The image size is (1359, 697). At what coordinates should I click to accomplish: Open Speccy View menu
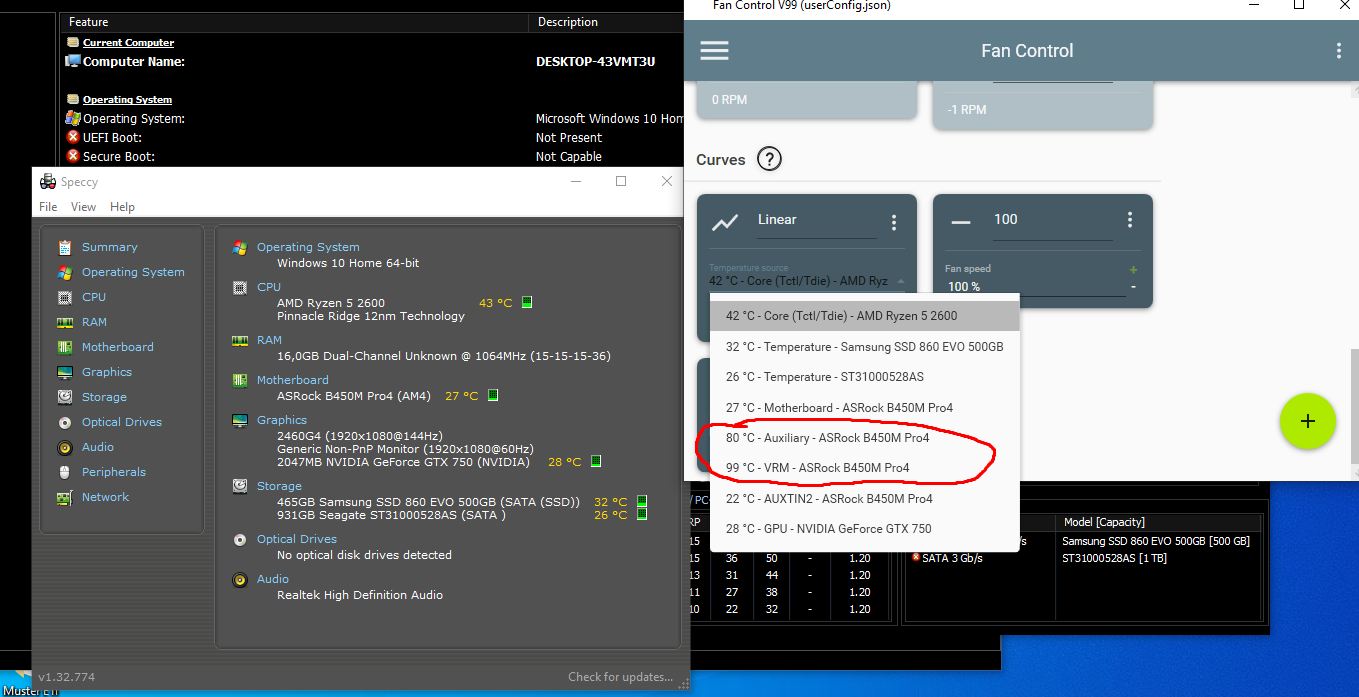pos(84,207)
